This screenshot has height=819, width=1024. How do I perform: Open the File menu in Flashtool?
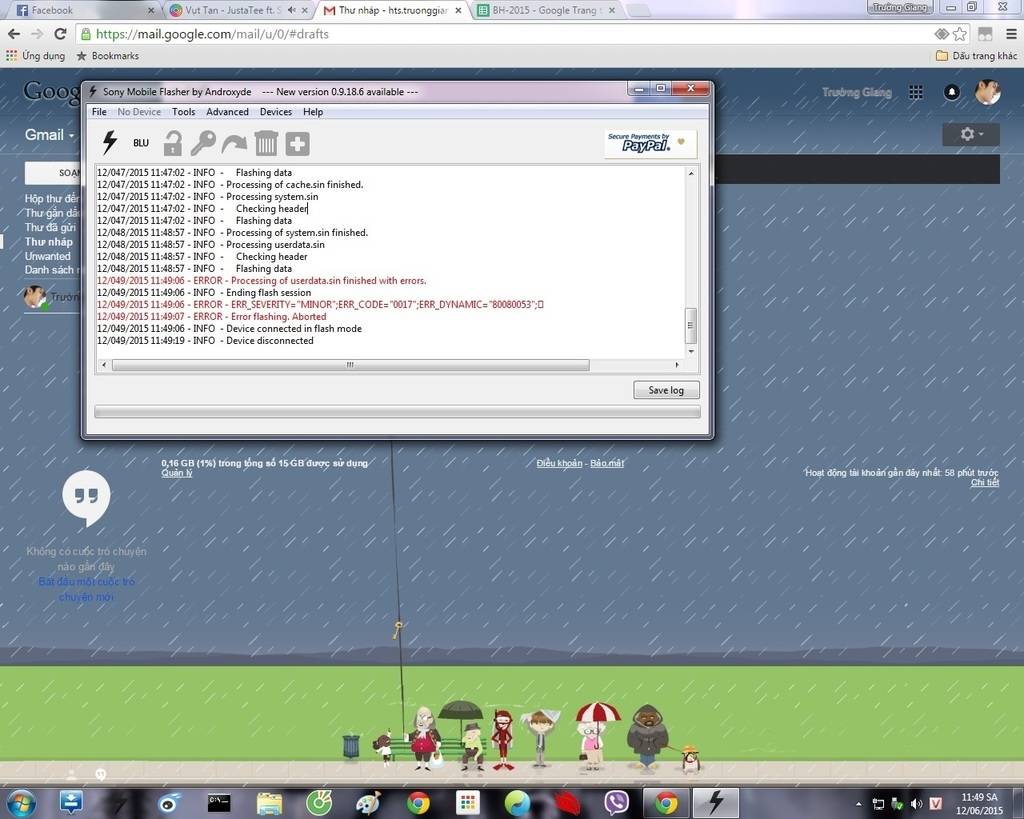tap(99, 112)
